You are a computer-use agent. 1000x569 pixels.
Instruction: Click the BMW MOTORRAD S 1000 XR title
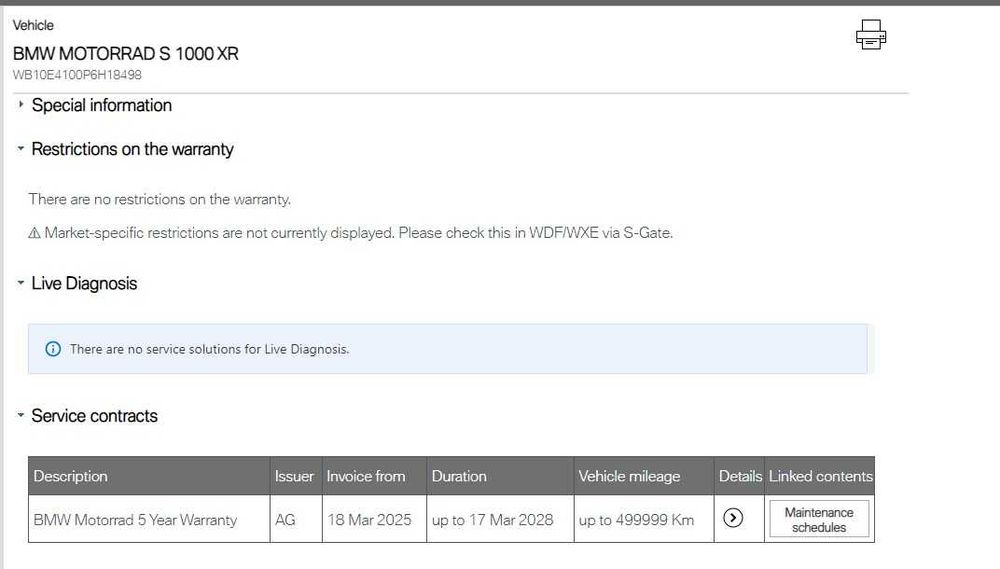(x=126, y=53)
